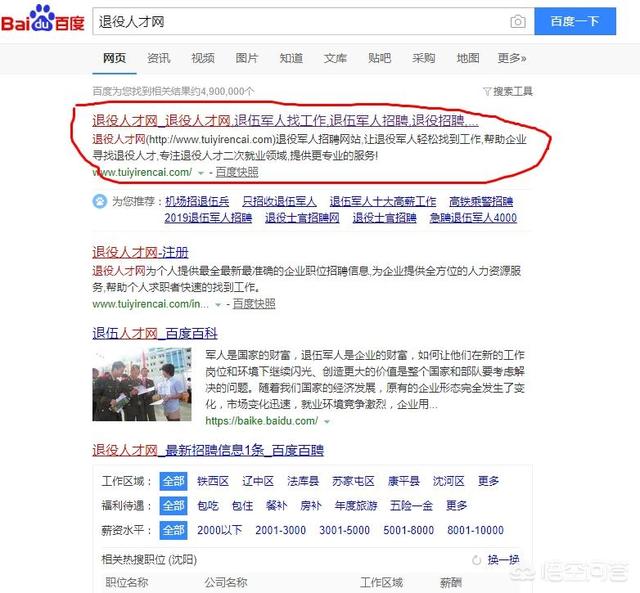Switch to the 图片 tab
This screenshot has width=640, height=593.
tap(247, 58)
